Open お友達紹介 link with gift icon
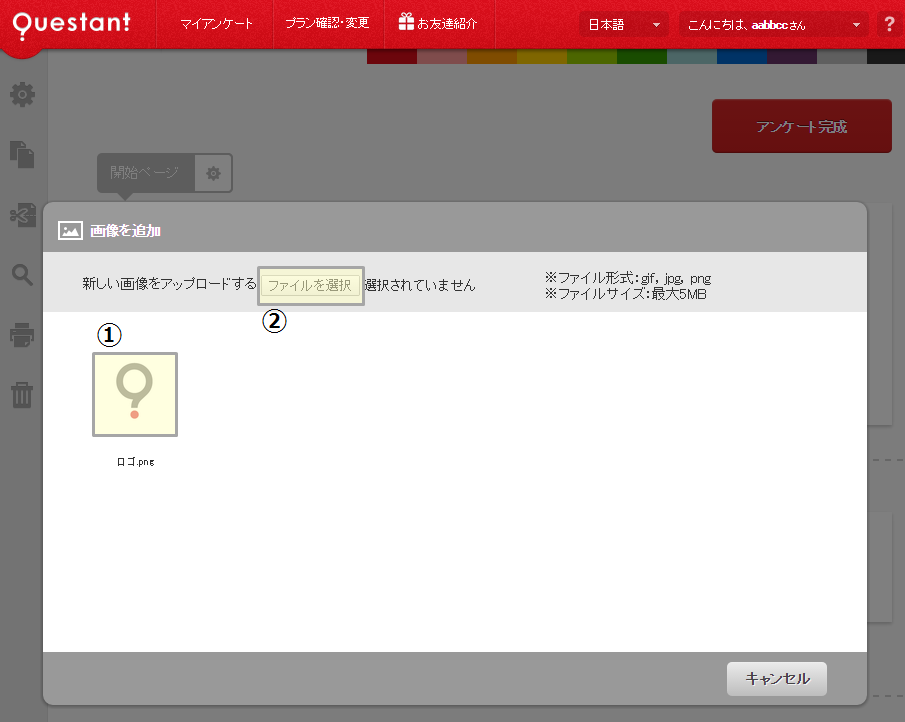 [438, 23]
